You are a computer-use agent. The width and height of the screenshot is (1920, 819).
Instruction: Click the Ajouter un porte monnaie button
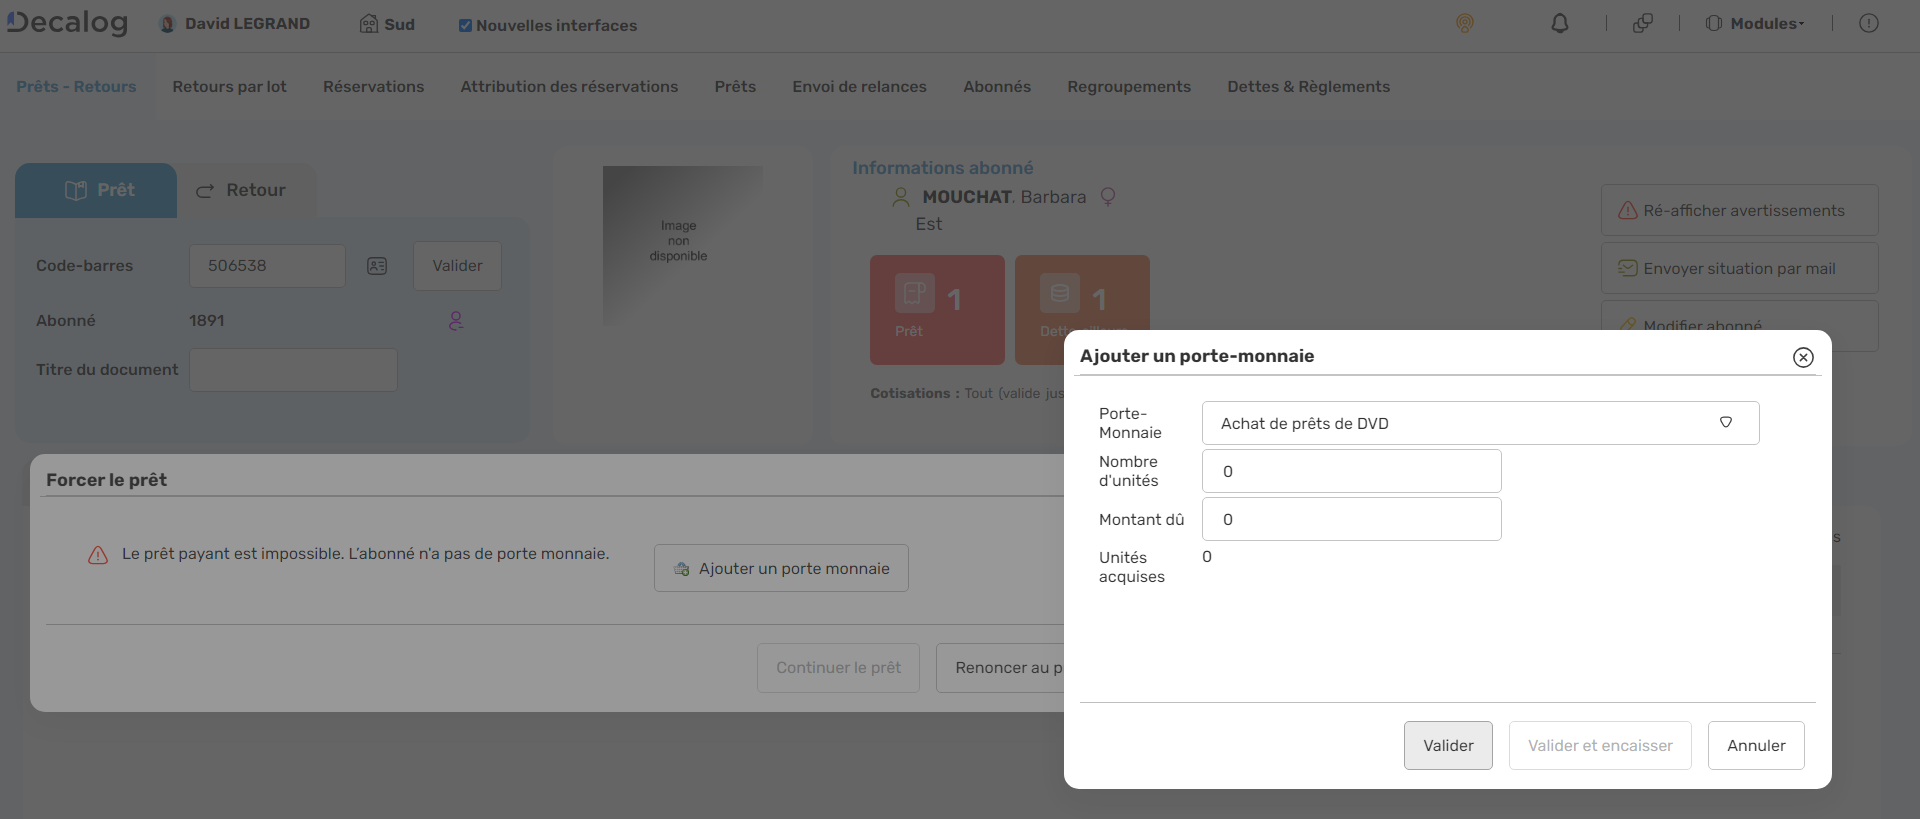point(781,569)
